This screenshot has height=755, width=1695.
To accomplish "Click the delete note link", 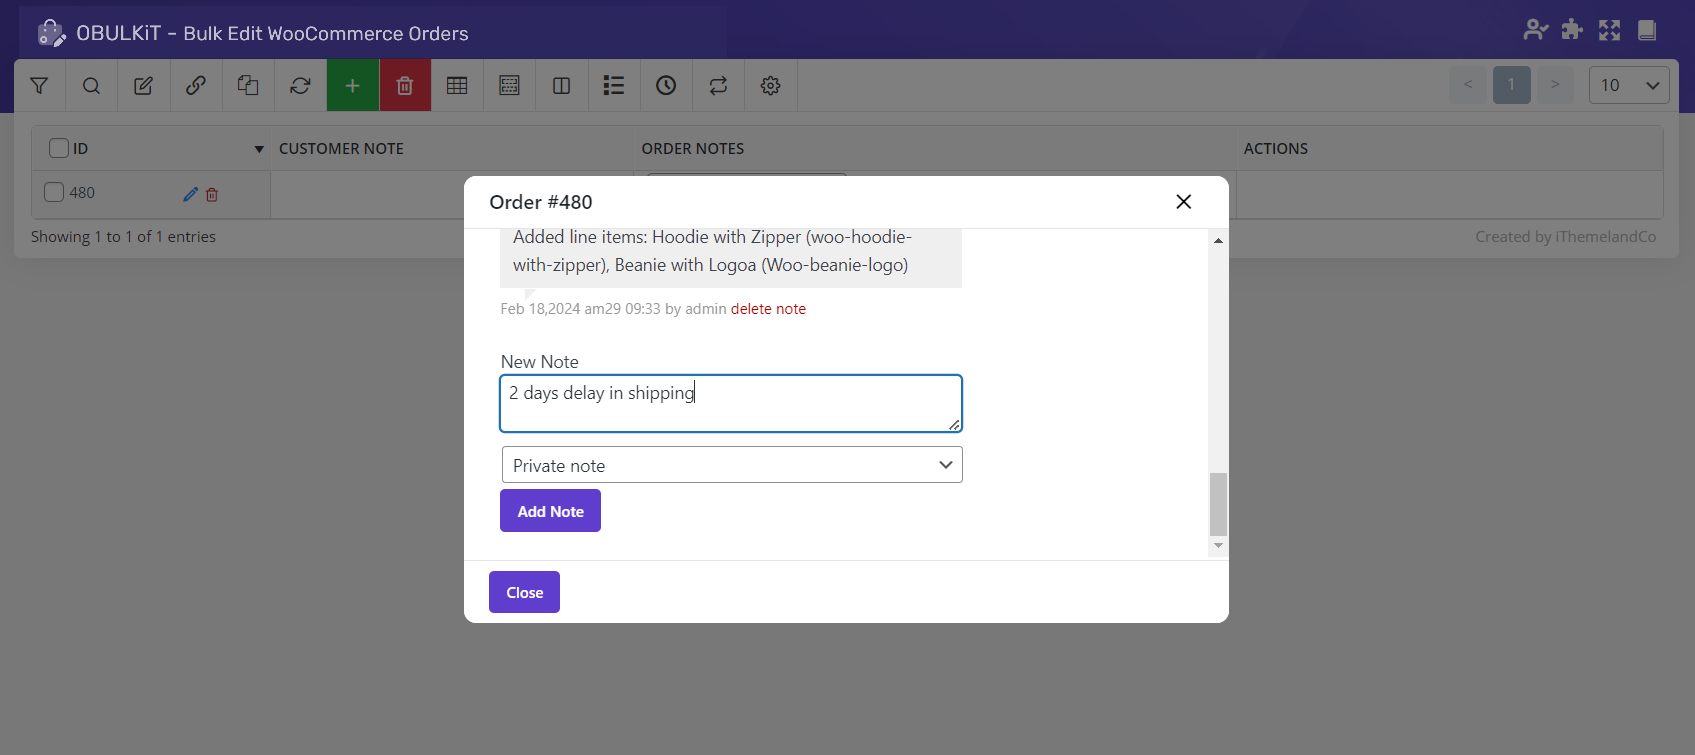I will click(x=768, y=309).
